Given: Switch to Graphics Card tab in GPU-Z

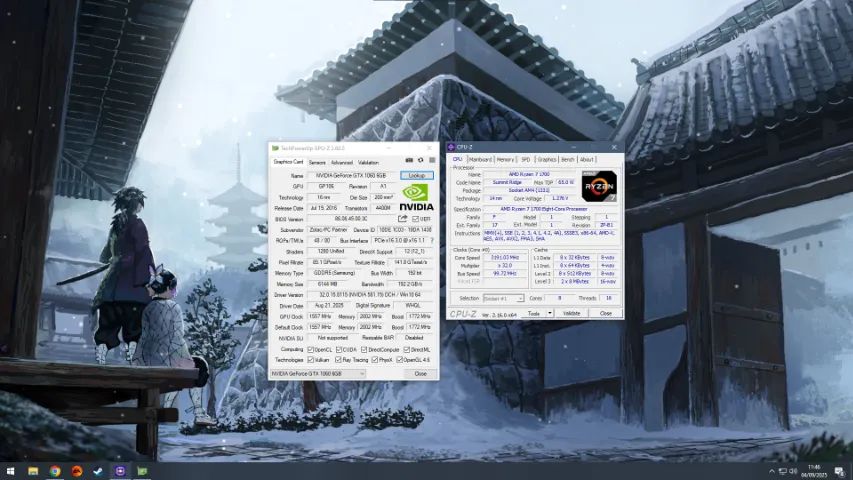Looking at the screenshot, I should [x=288, y=162].
